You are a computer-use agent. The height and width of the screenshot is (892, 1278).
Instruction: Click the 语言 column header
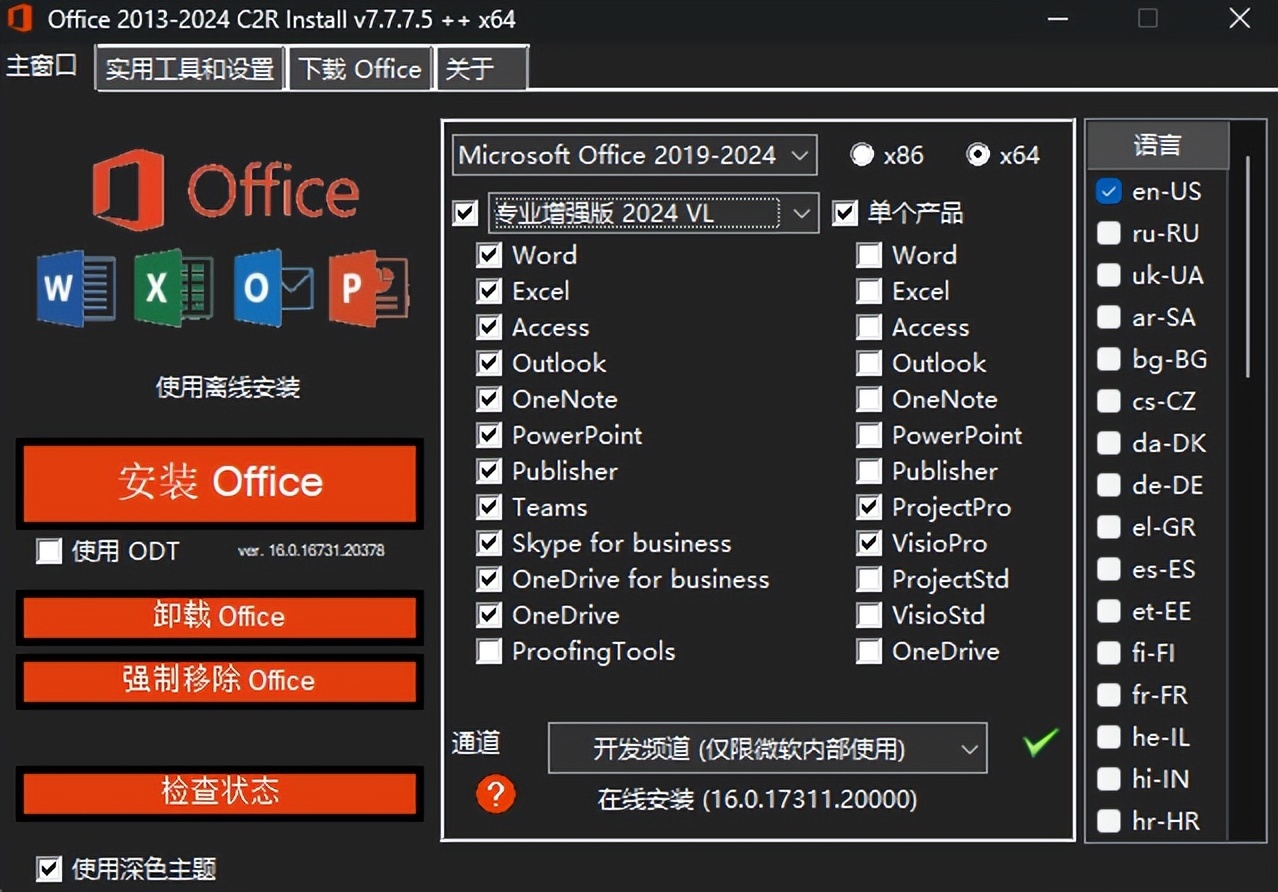[x=1158, y=146]
